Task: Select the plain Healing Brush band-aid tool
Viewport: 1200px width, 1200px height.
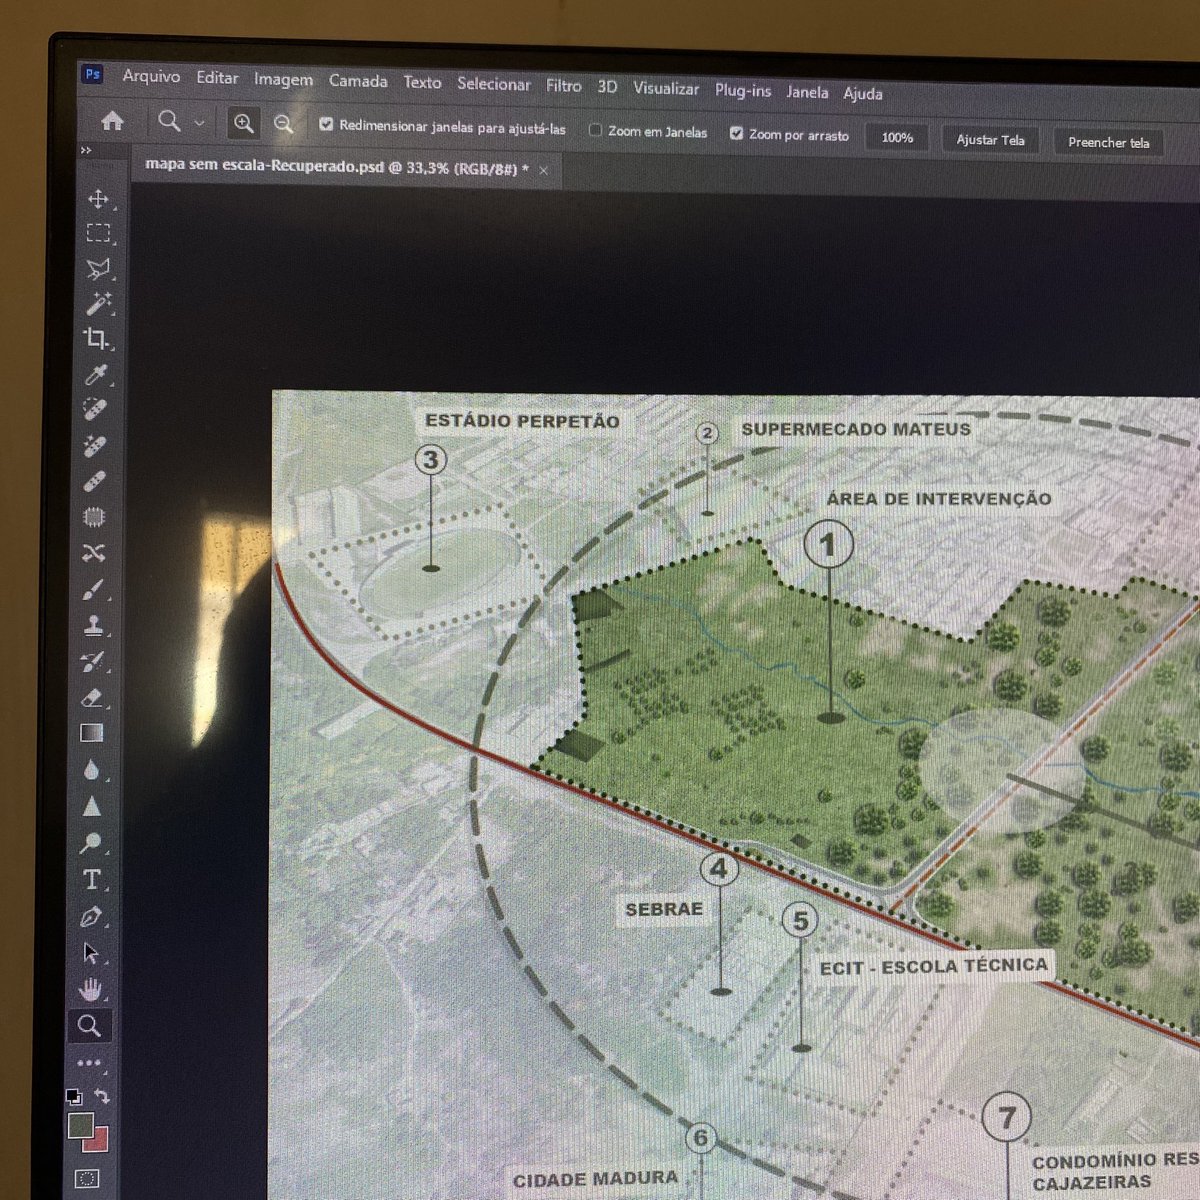Action: tap(94, 482)
